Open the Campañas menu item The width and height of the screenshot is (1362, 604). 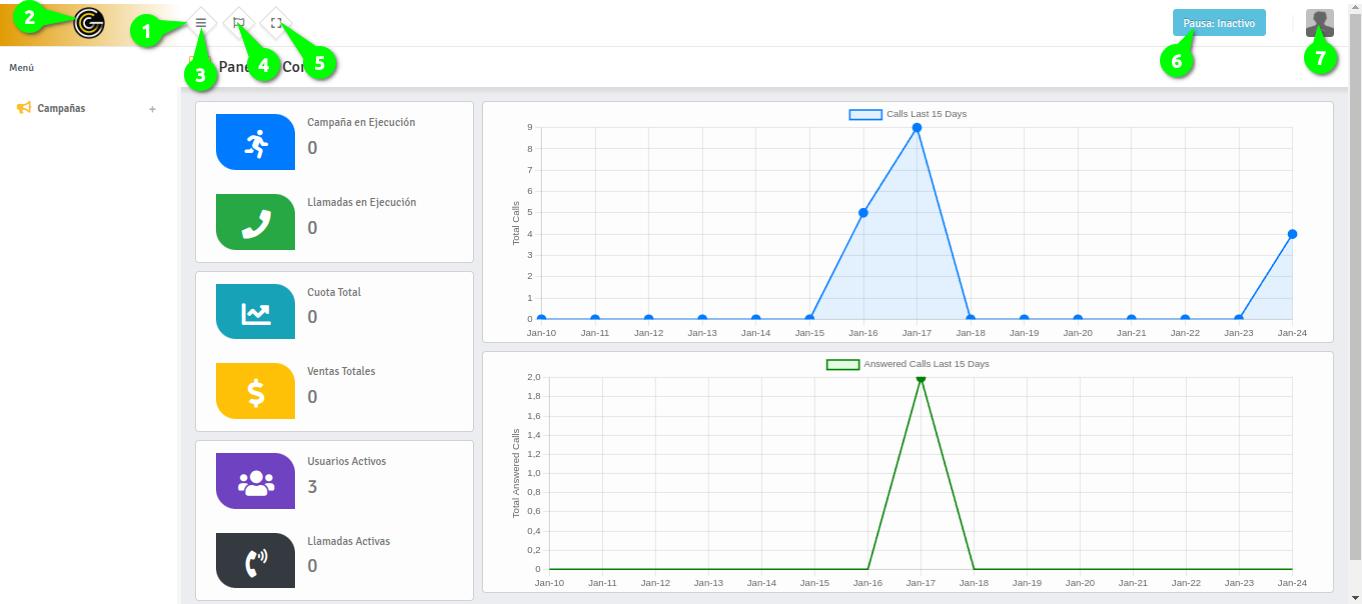coord(61,108)
